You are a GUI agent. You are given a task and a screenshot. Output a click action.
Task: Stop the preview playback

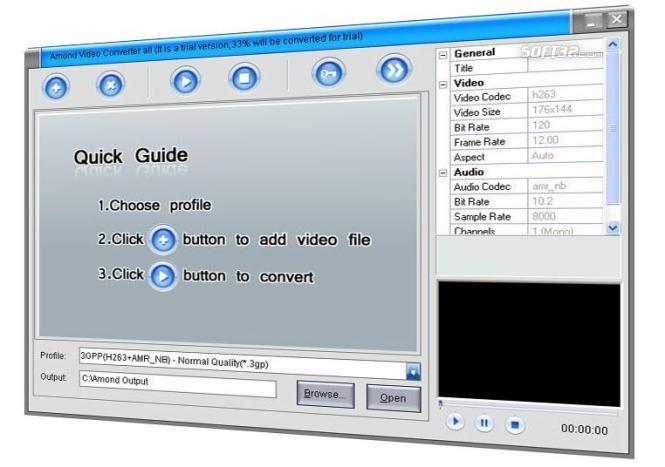tap(514, 424)
